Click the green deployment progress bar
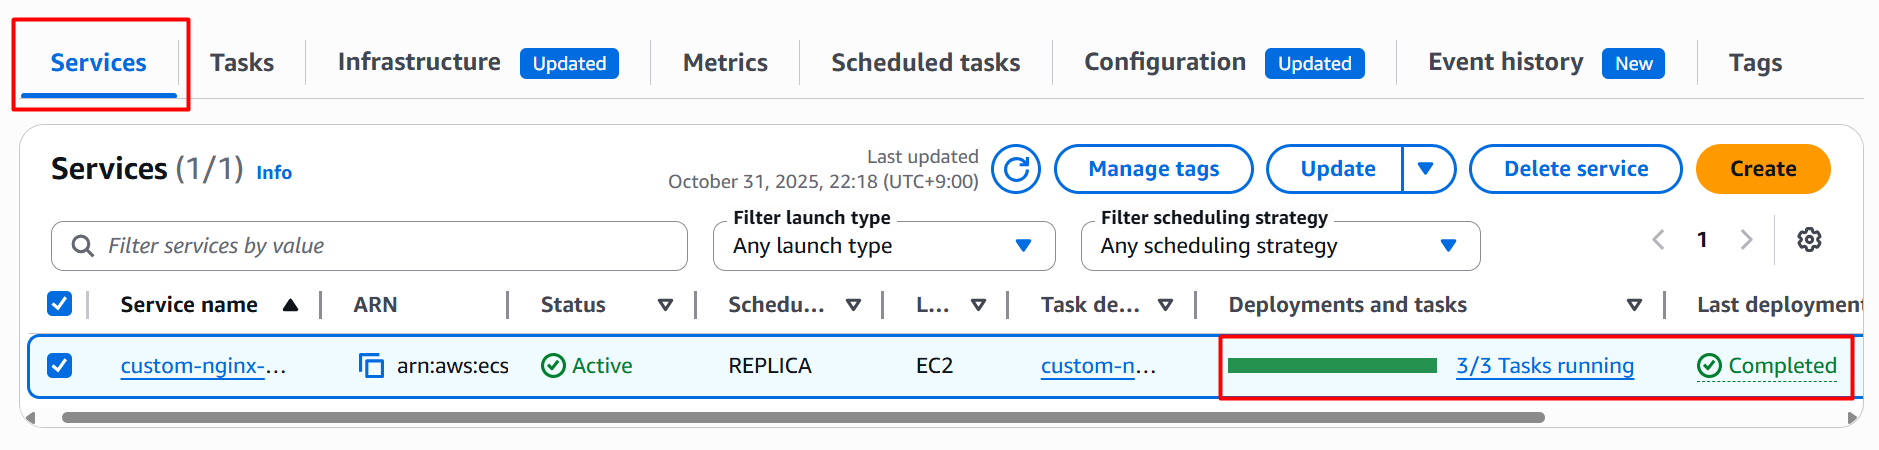The width and height of the screenshot is (1879, 450). pyautogui.click(x=1331, y=366)
